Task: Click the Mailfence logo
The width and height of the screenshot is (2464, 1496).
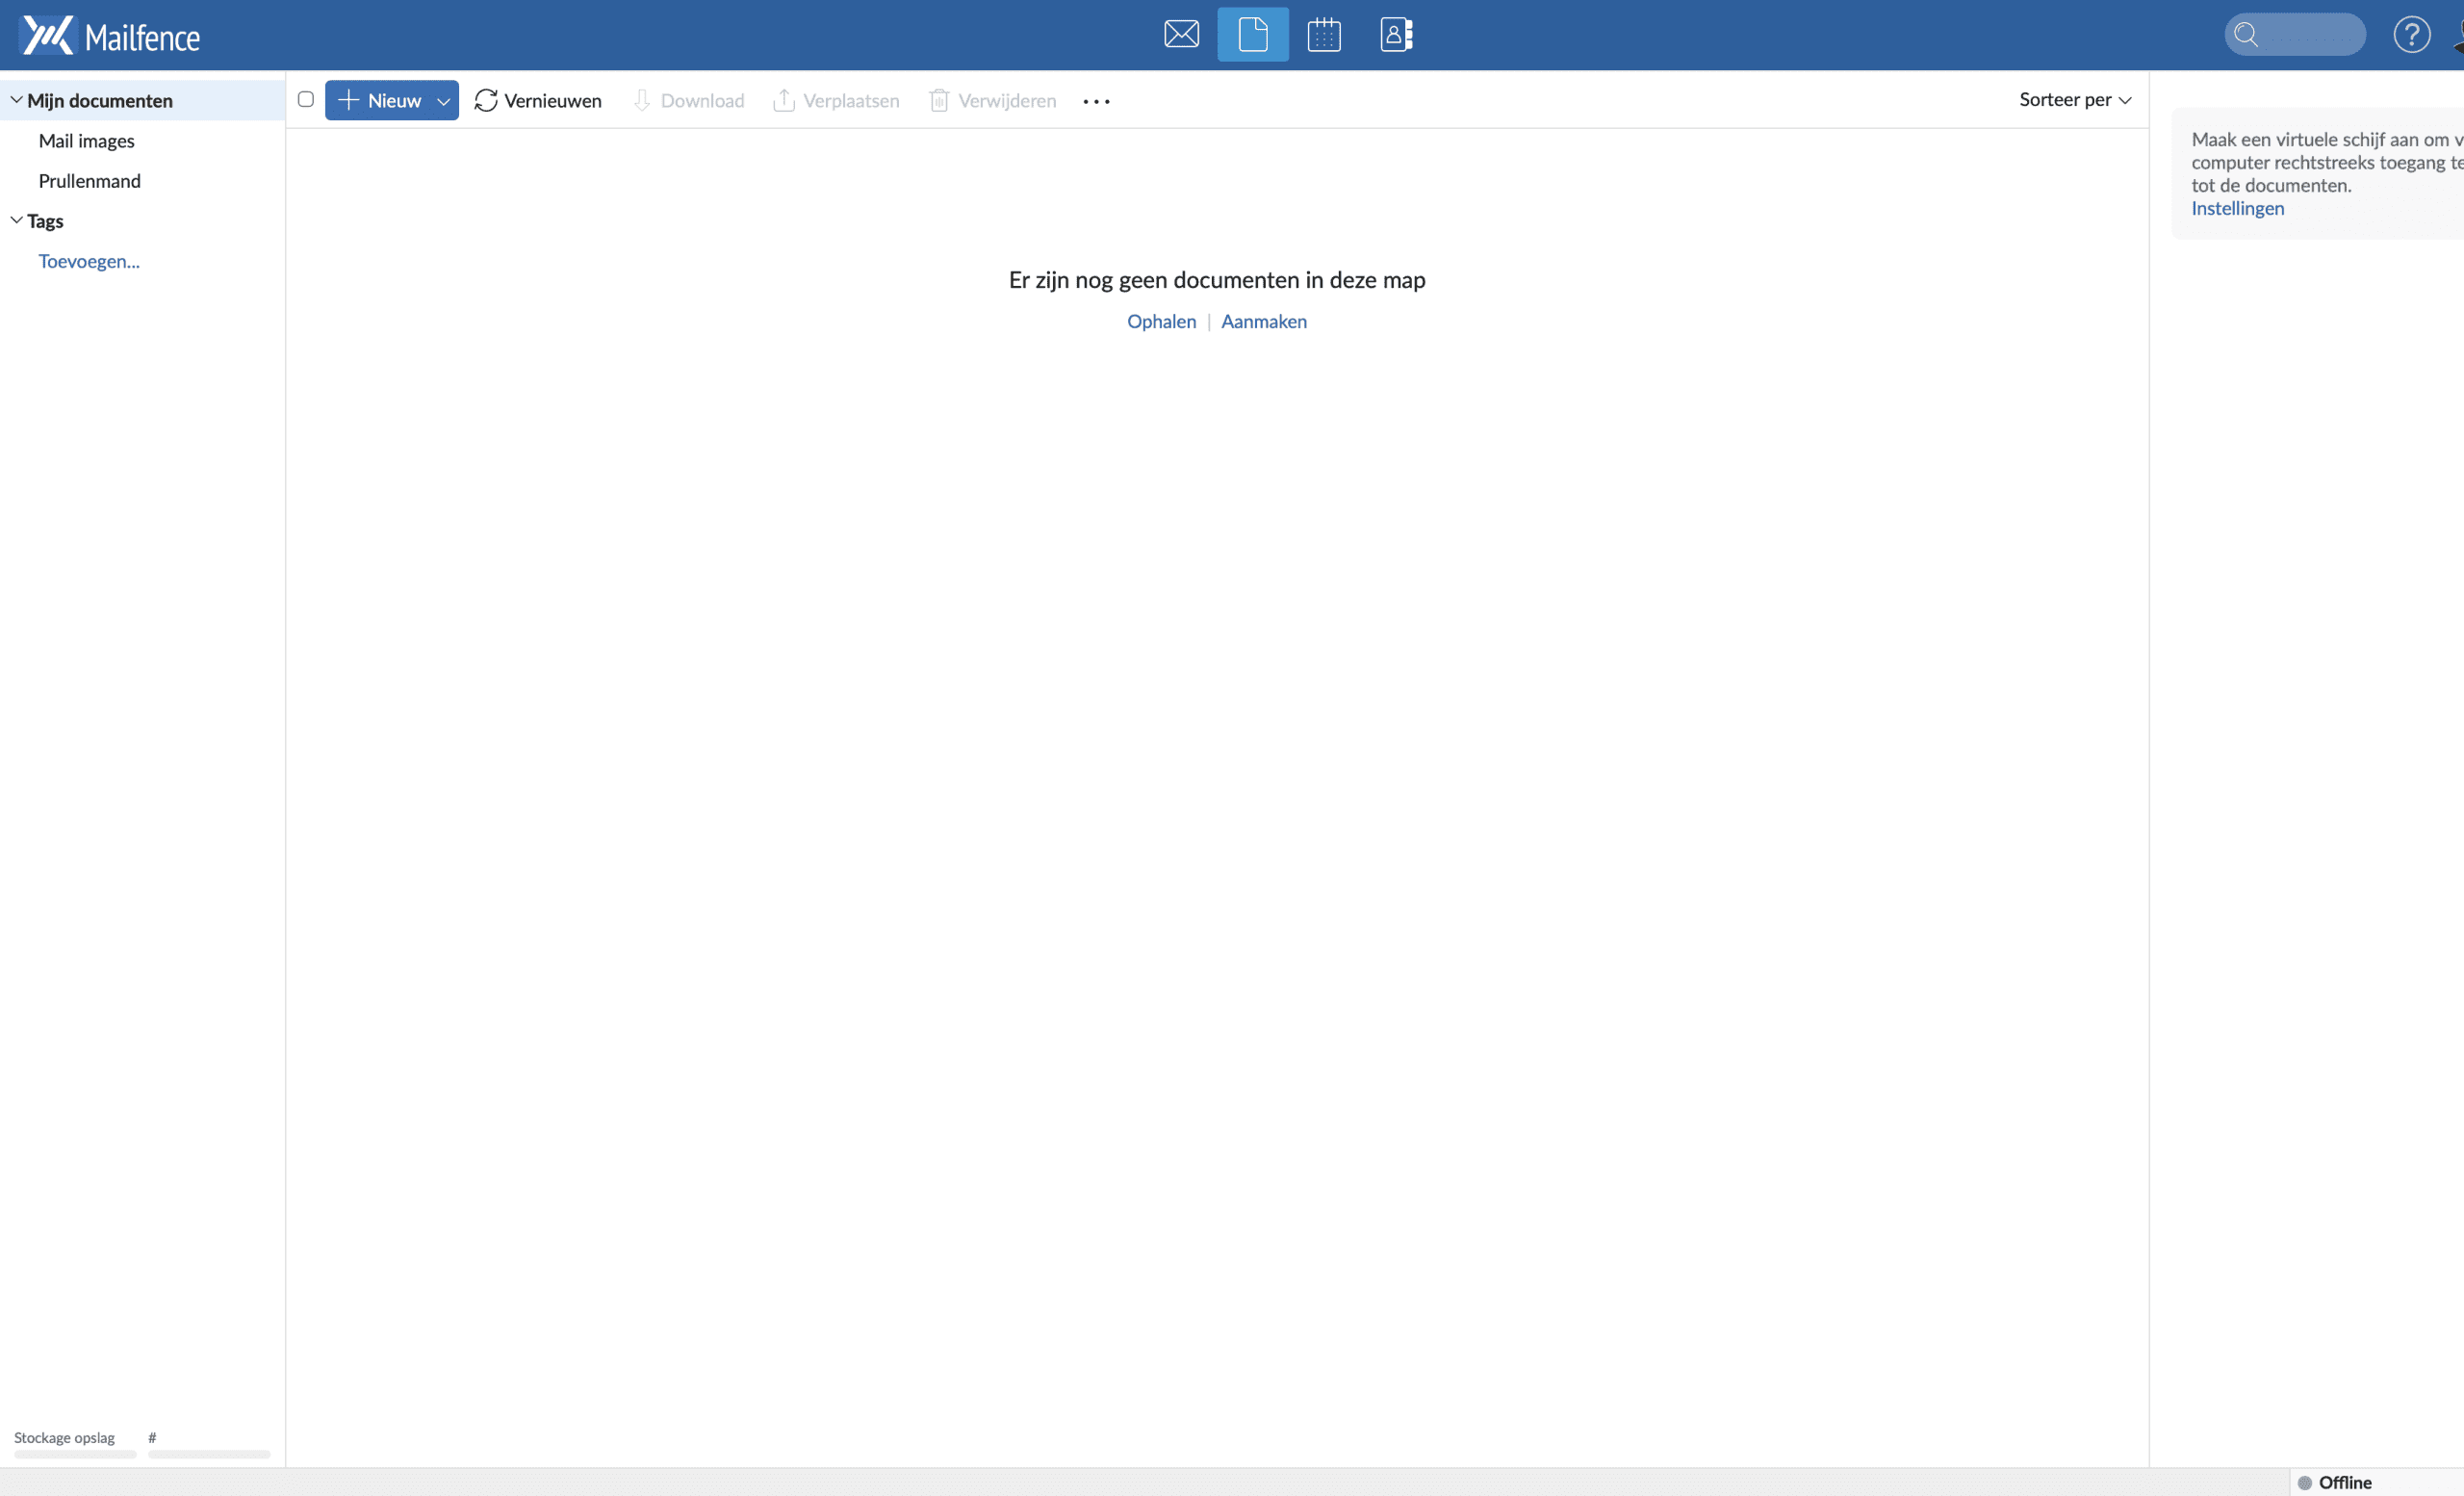Action: point(110,35)
